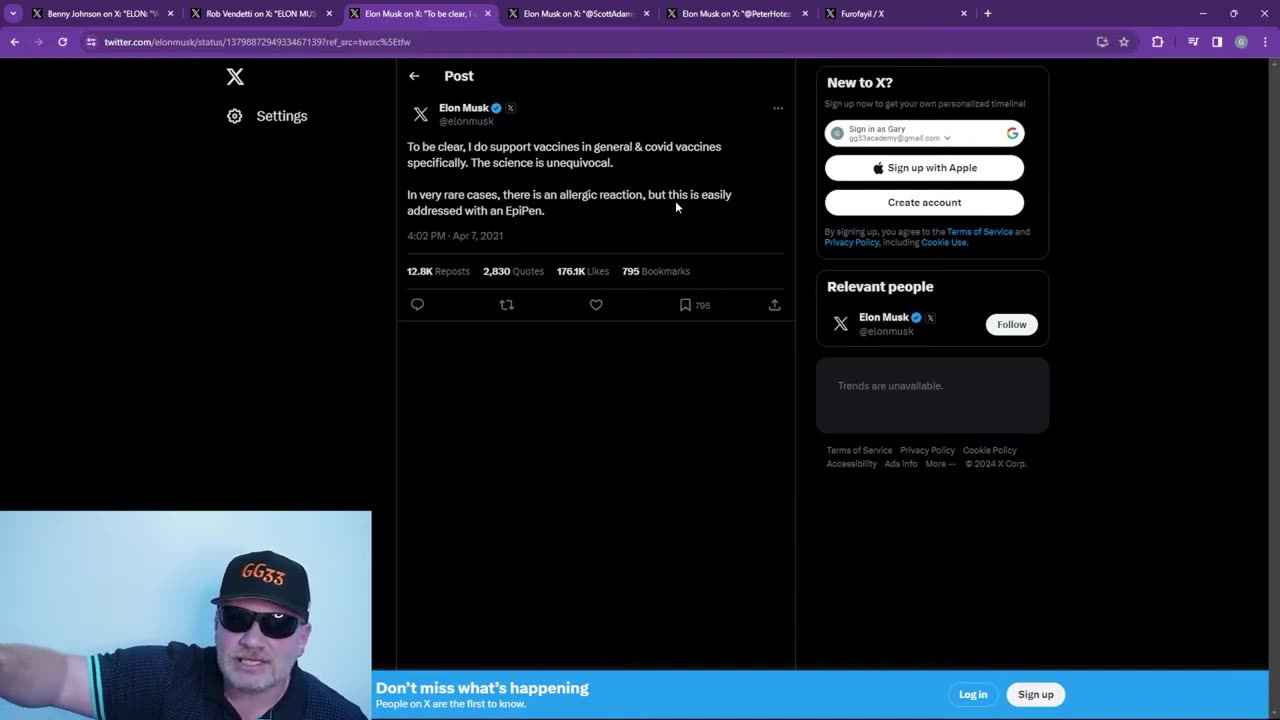Image resolution: width=1280 pixels, height=720 pixels.
Task: Open a new browser tab
Action: tap(988, 14)
